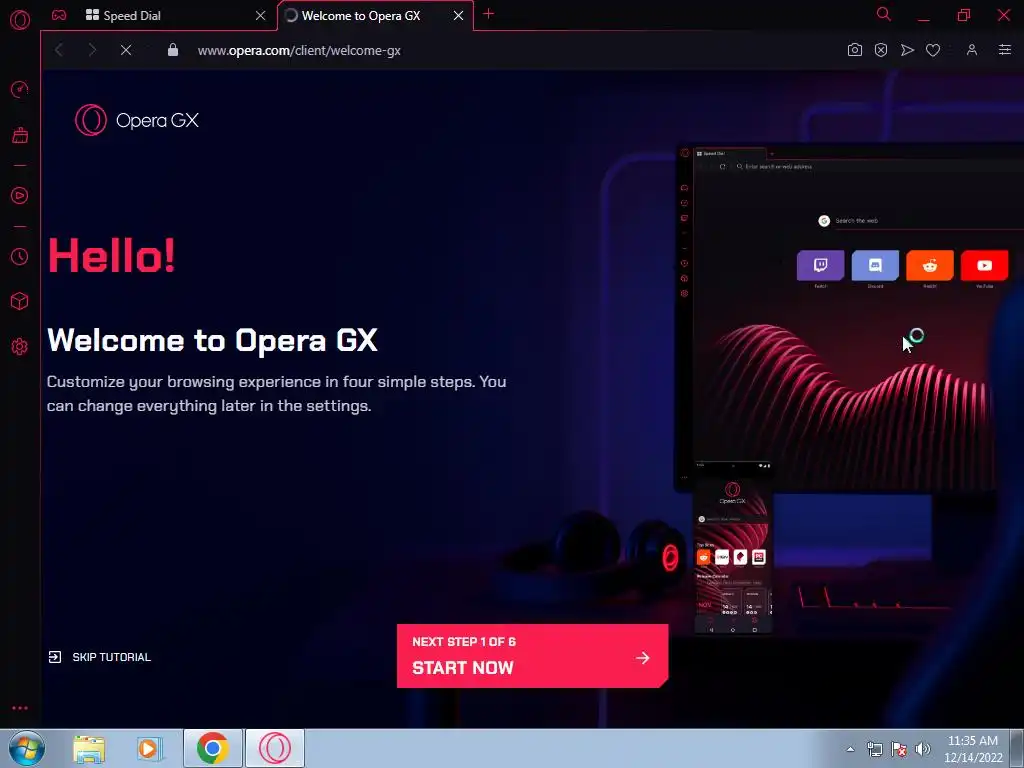Show hidden tray icons arrow
This screenshot has width=1024, height=768.
coord(850,749)
